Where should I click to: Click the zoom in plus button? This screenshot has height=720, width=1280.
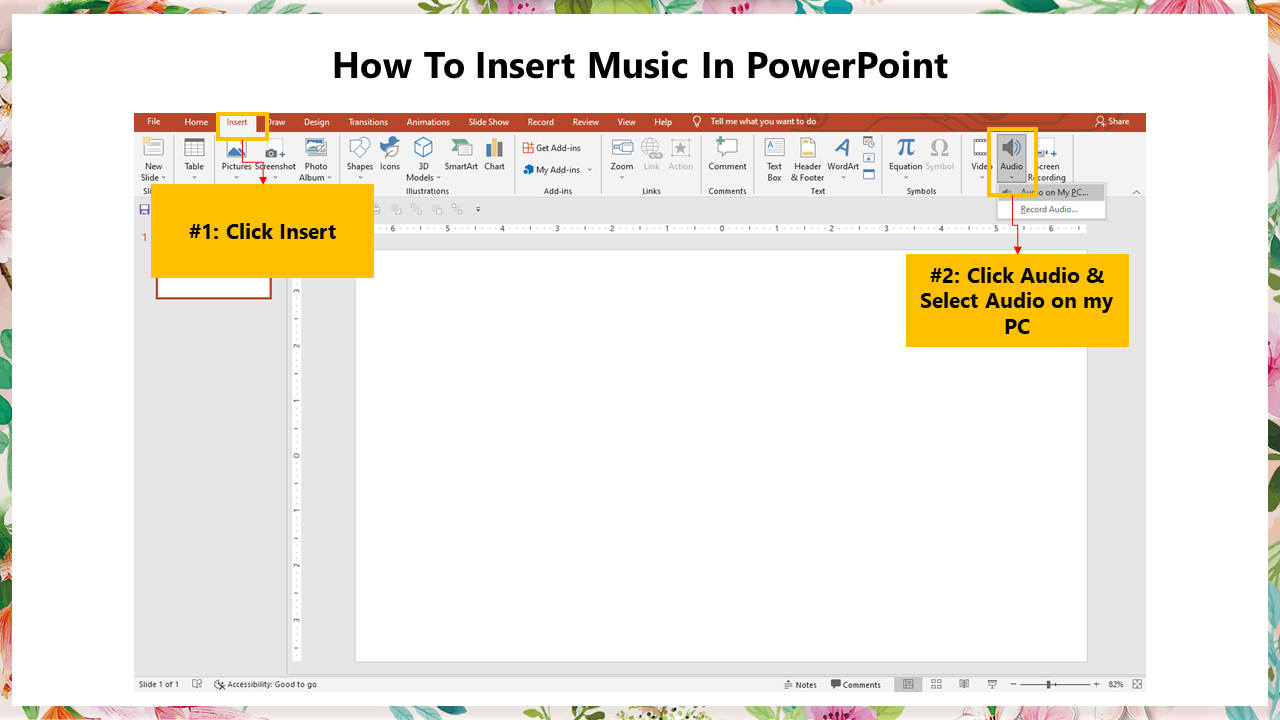[x=1096, y=685]
